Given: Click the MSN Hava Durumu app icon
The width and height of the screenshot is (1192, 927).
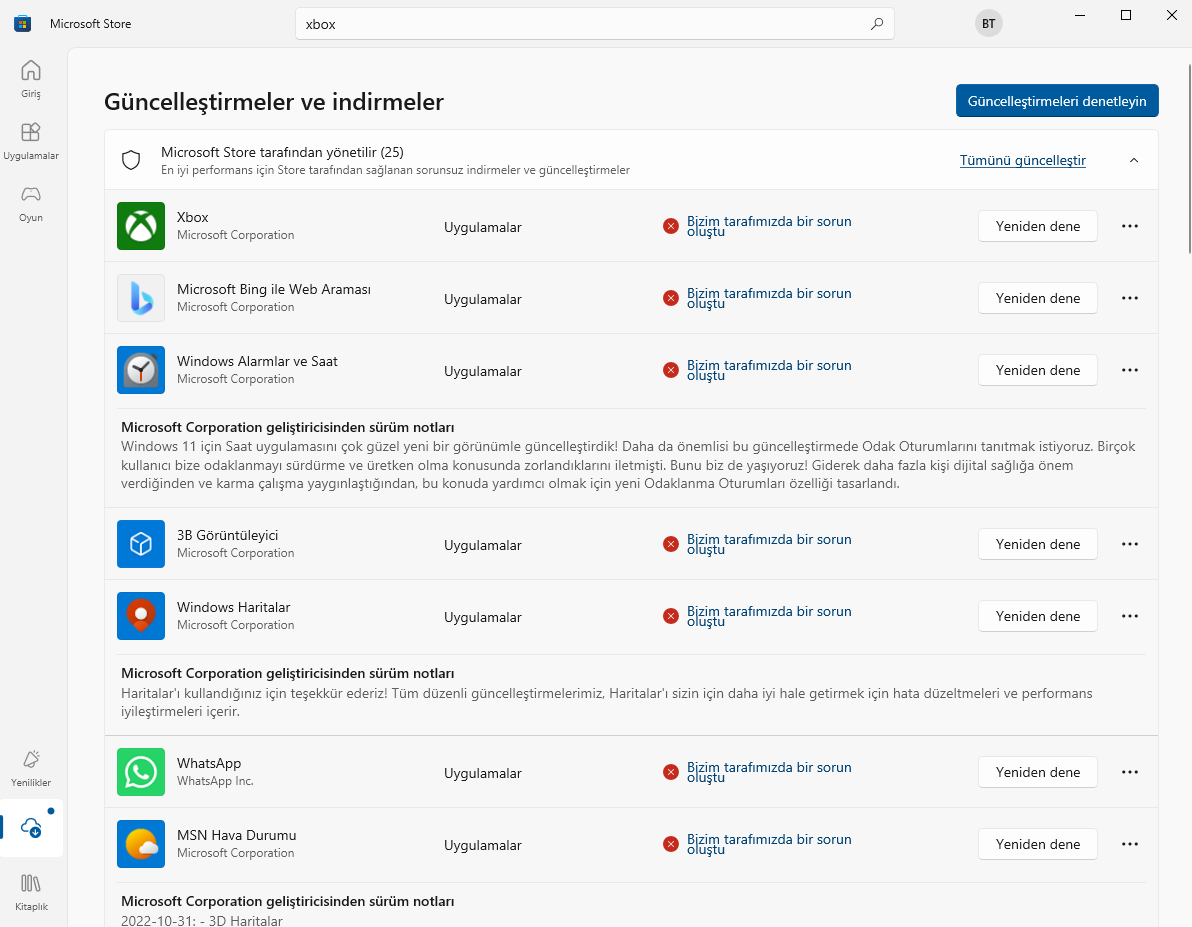Looking at the screenshot, I should pyautogui.click(x=141, y=844).
